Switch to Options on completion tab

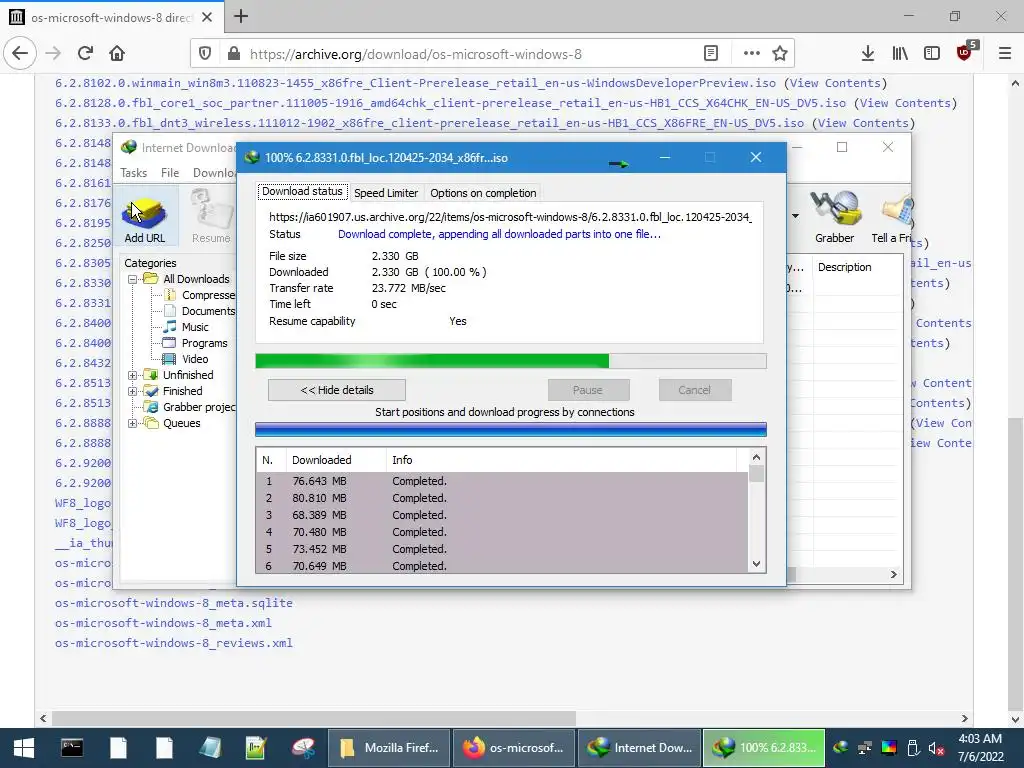click(483, 193)
